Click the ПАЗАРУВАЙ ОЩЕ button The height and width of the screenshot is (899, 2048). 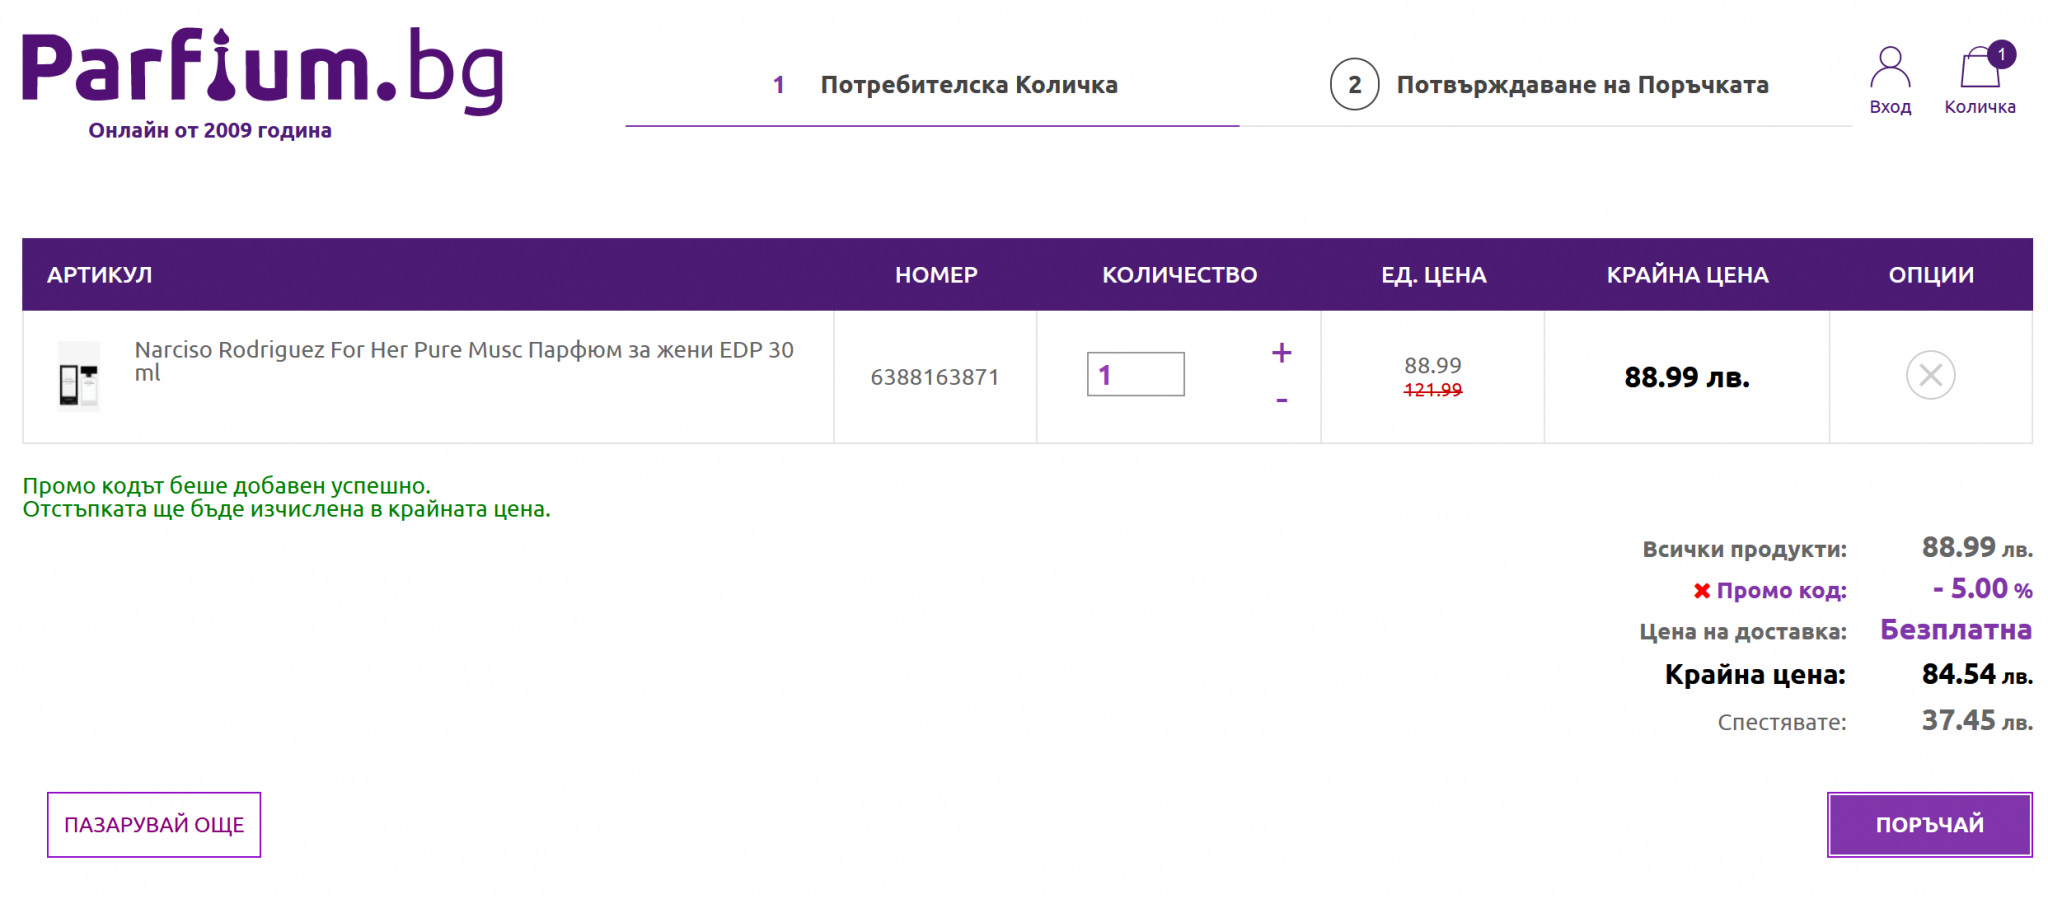[x=154, y=825]
